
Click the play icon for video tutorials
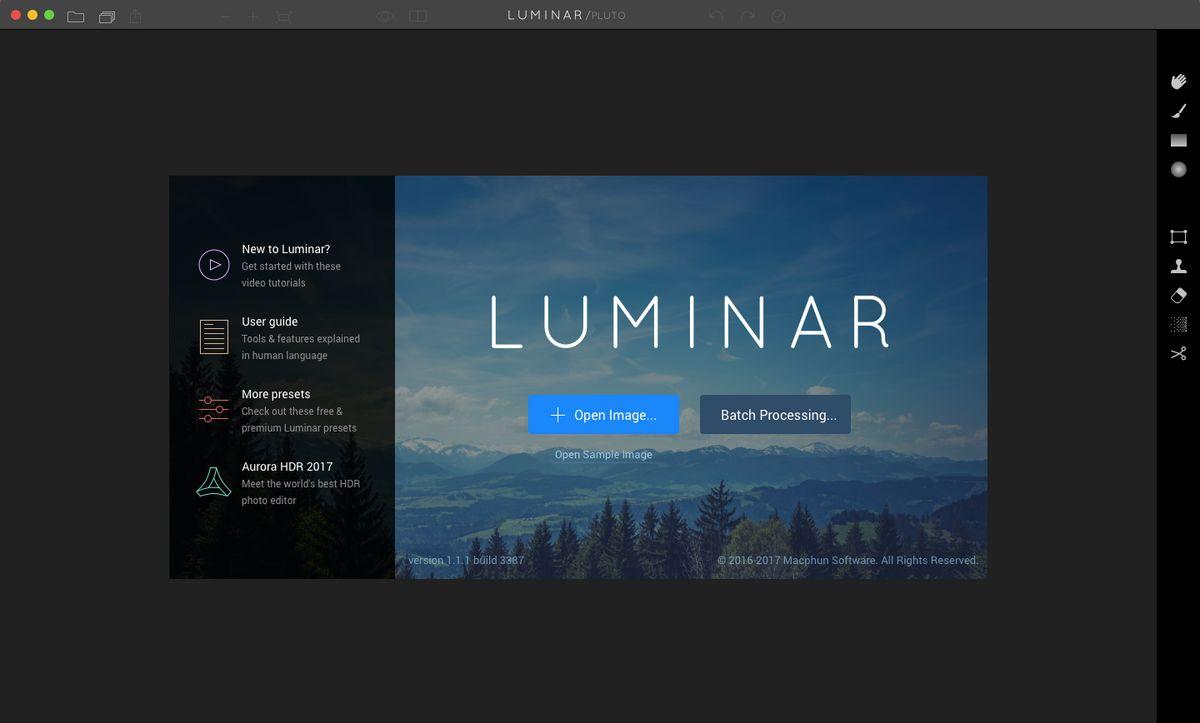(214, 265)
